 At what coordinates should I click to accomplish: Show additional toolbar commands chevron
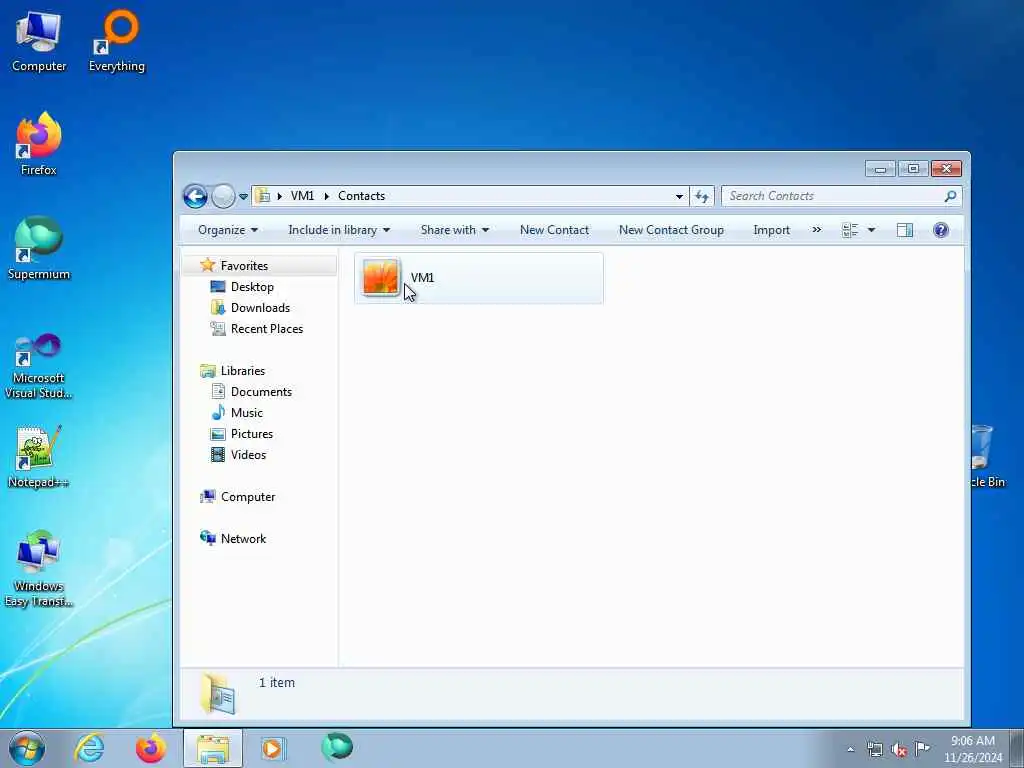pos(816,229)
